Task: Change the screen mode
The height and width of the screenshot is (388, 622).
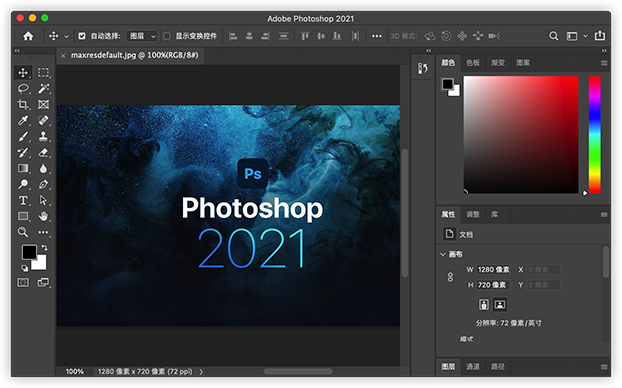Action: tap(43, 282)
